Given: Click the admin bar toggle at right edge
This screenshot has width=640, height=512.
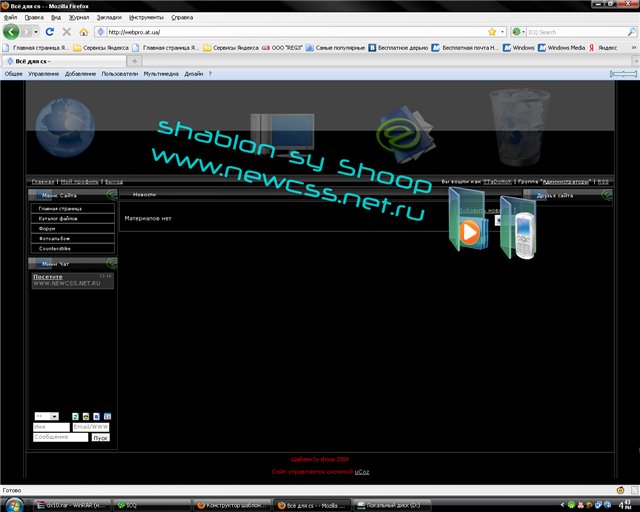Looking at the screenshot, I should (623, 74).
